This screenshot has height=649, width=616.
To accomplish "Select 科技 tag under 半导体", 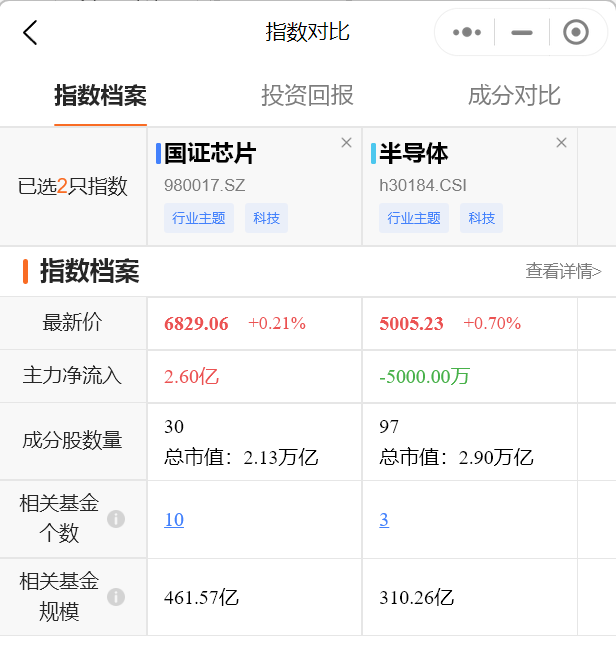I will point(481,218).
